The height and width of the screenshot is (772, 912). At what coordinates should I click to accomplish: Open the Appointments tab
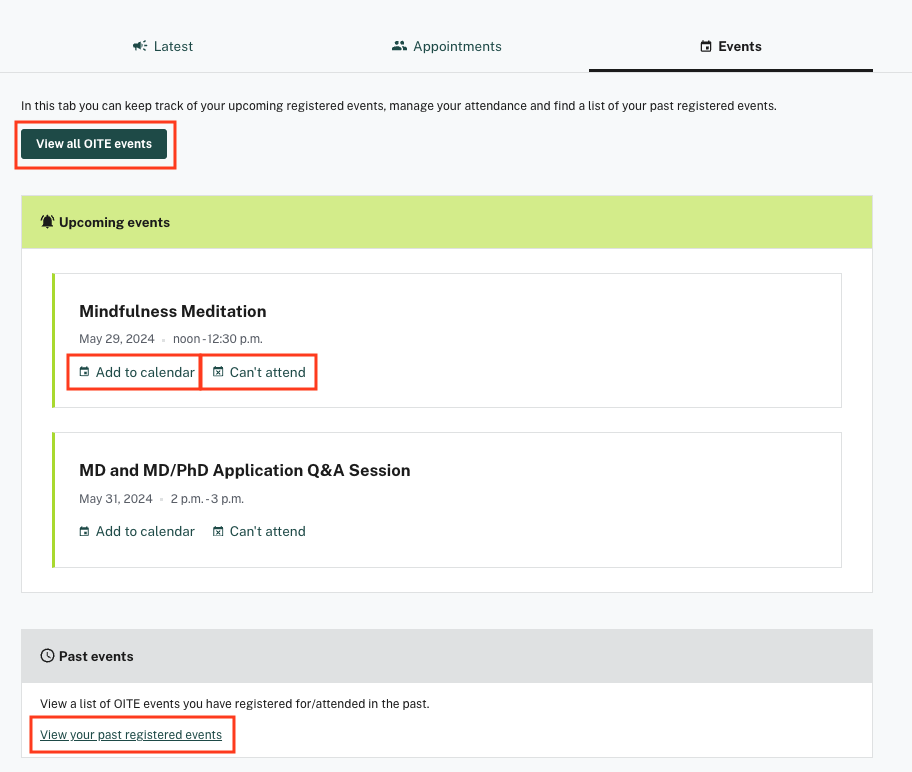tap(447, 47)
